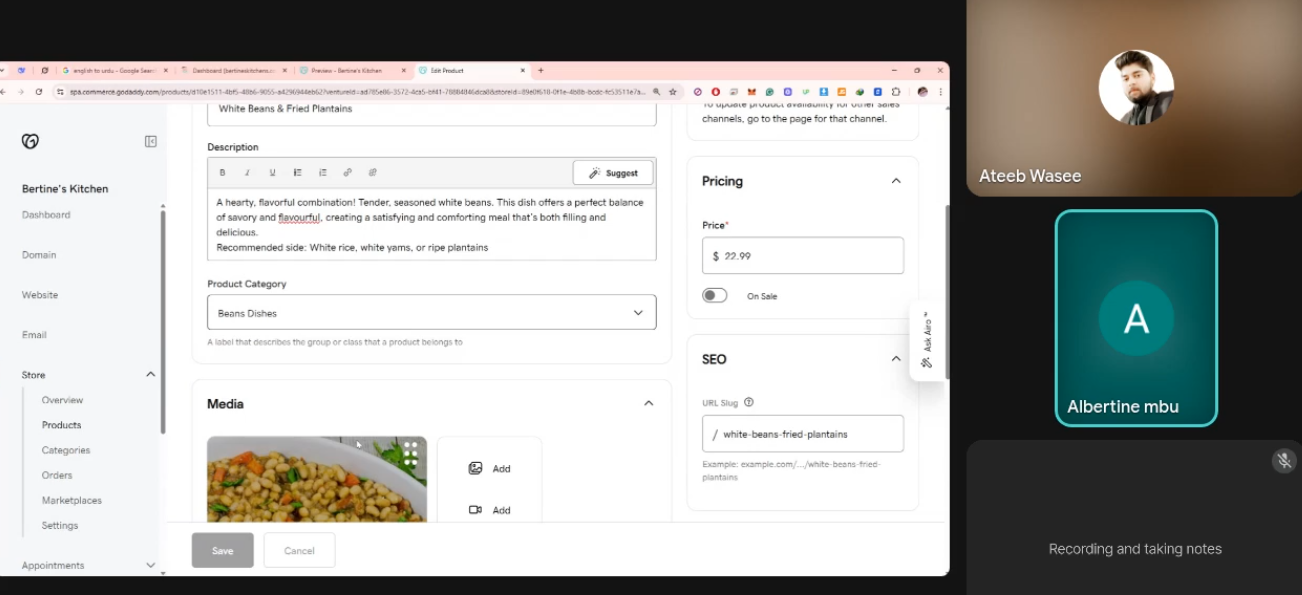The image size is (1302, 595).
Task: Remove link in Description editor
Action: click(372, 173)
